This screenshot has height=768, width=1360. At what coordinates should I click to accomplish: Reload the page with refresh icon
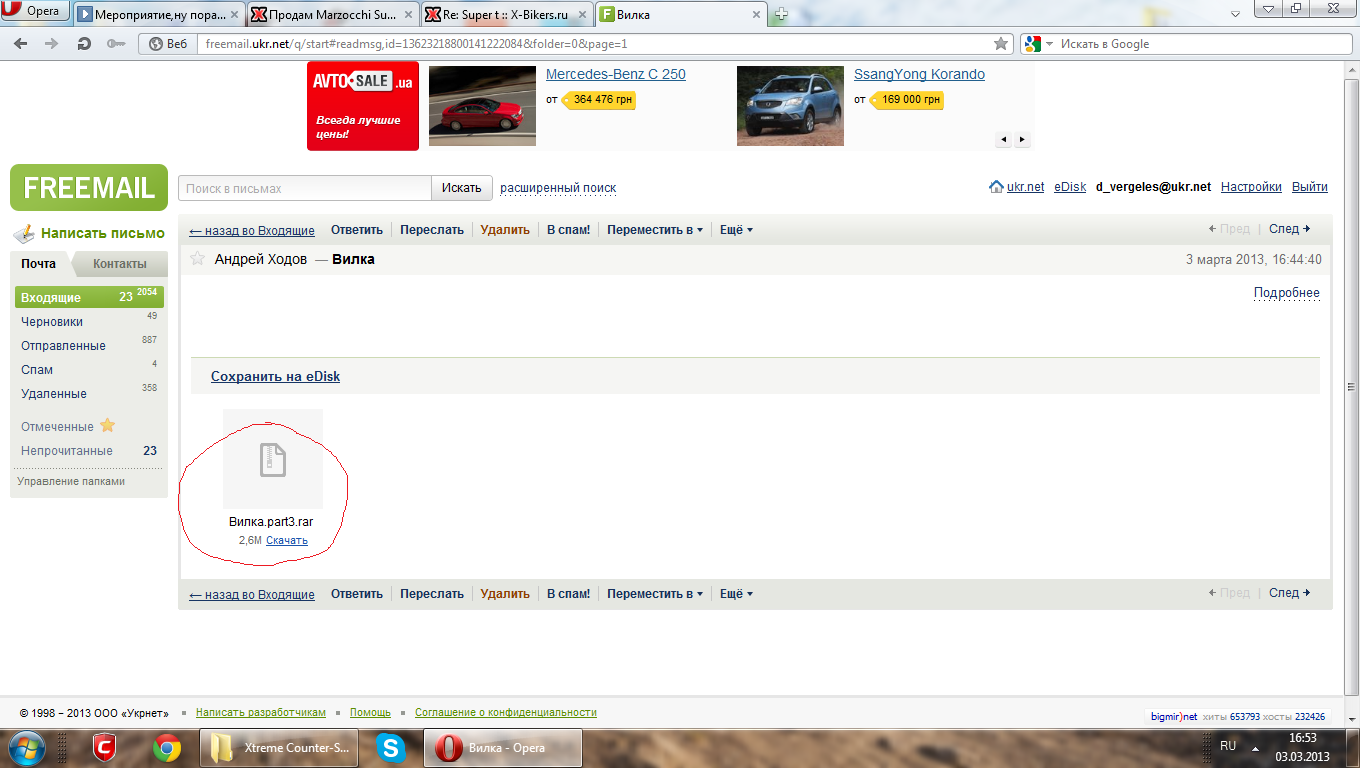84,44
